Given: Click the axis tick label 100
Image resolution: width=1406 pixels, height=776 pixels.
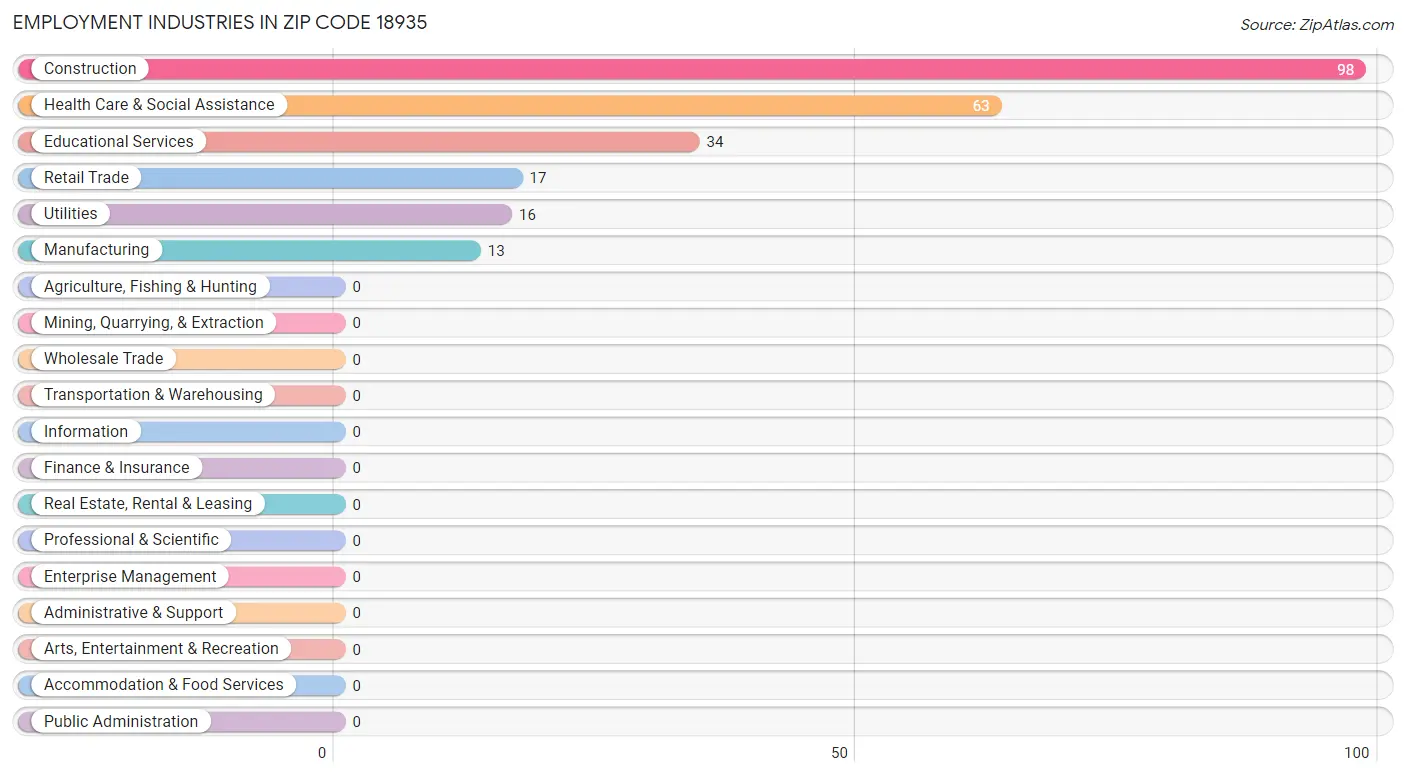Looking at the screenshot, I should (1357, 753).
